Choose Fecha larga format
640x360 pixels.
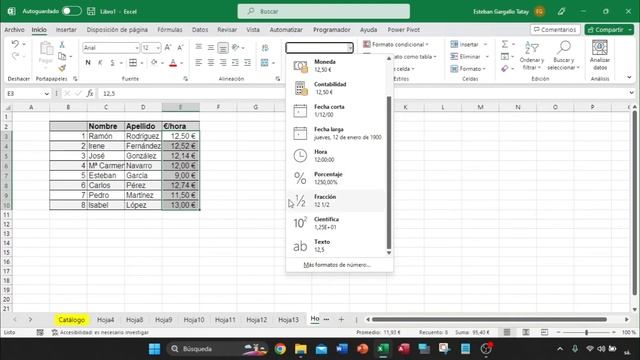click(x=336, y=133)
